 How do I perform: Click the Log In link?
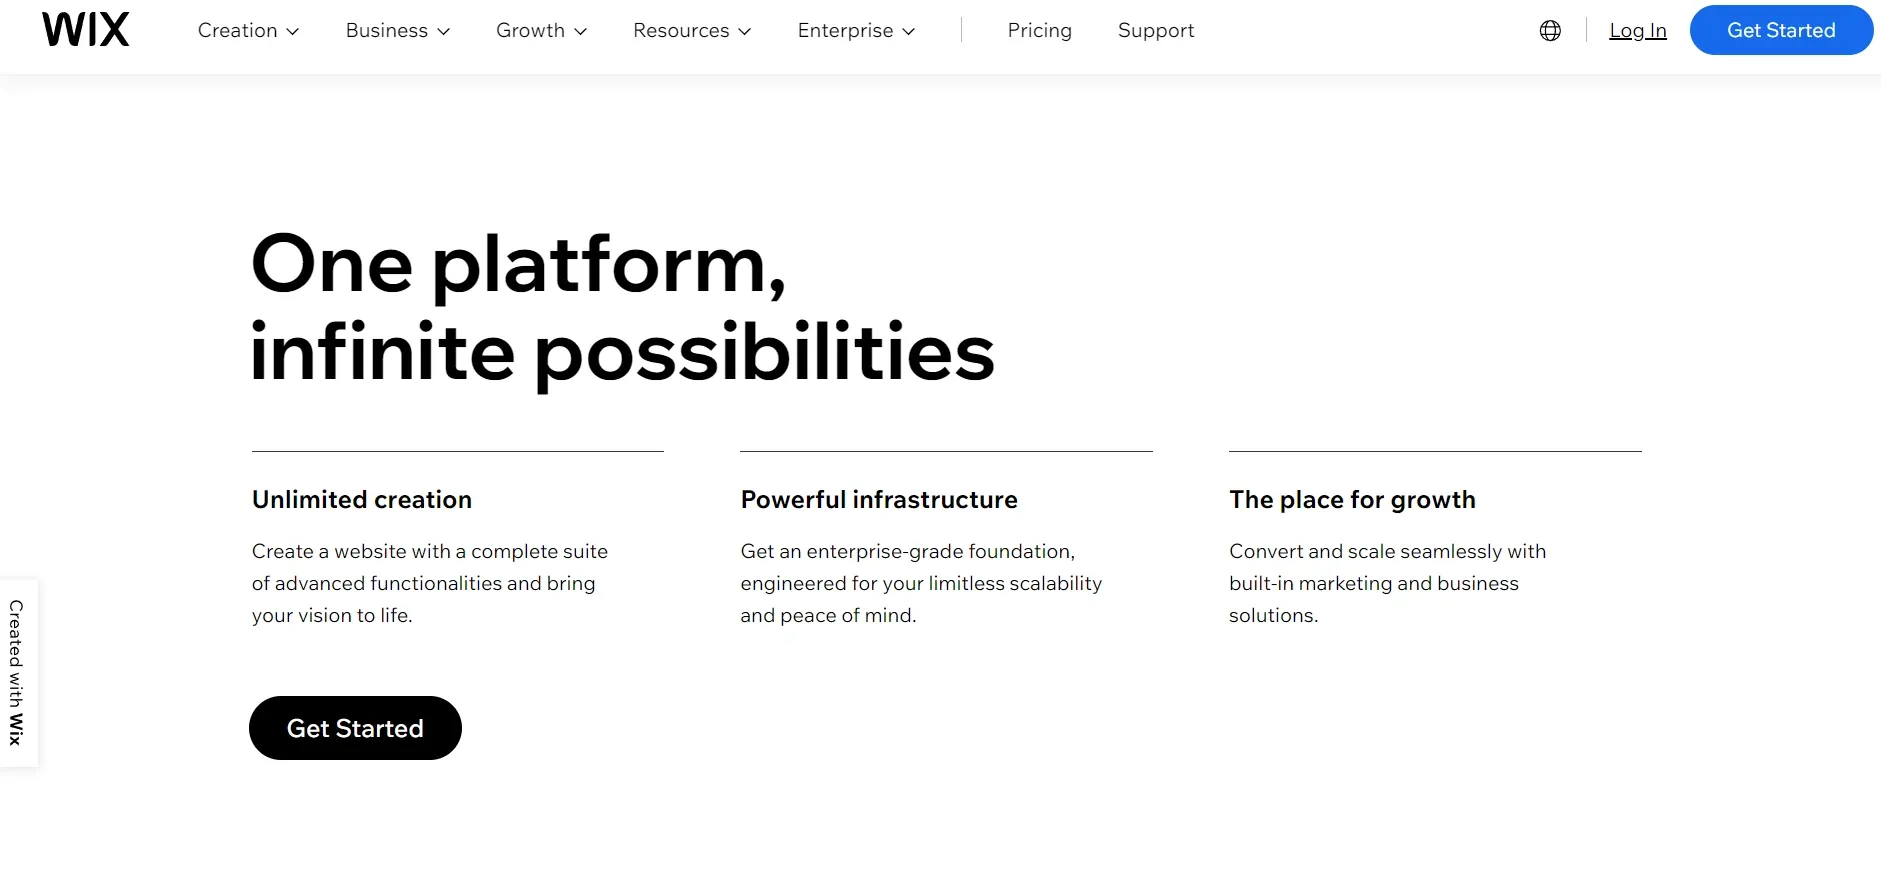coord(1638,31)
